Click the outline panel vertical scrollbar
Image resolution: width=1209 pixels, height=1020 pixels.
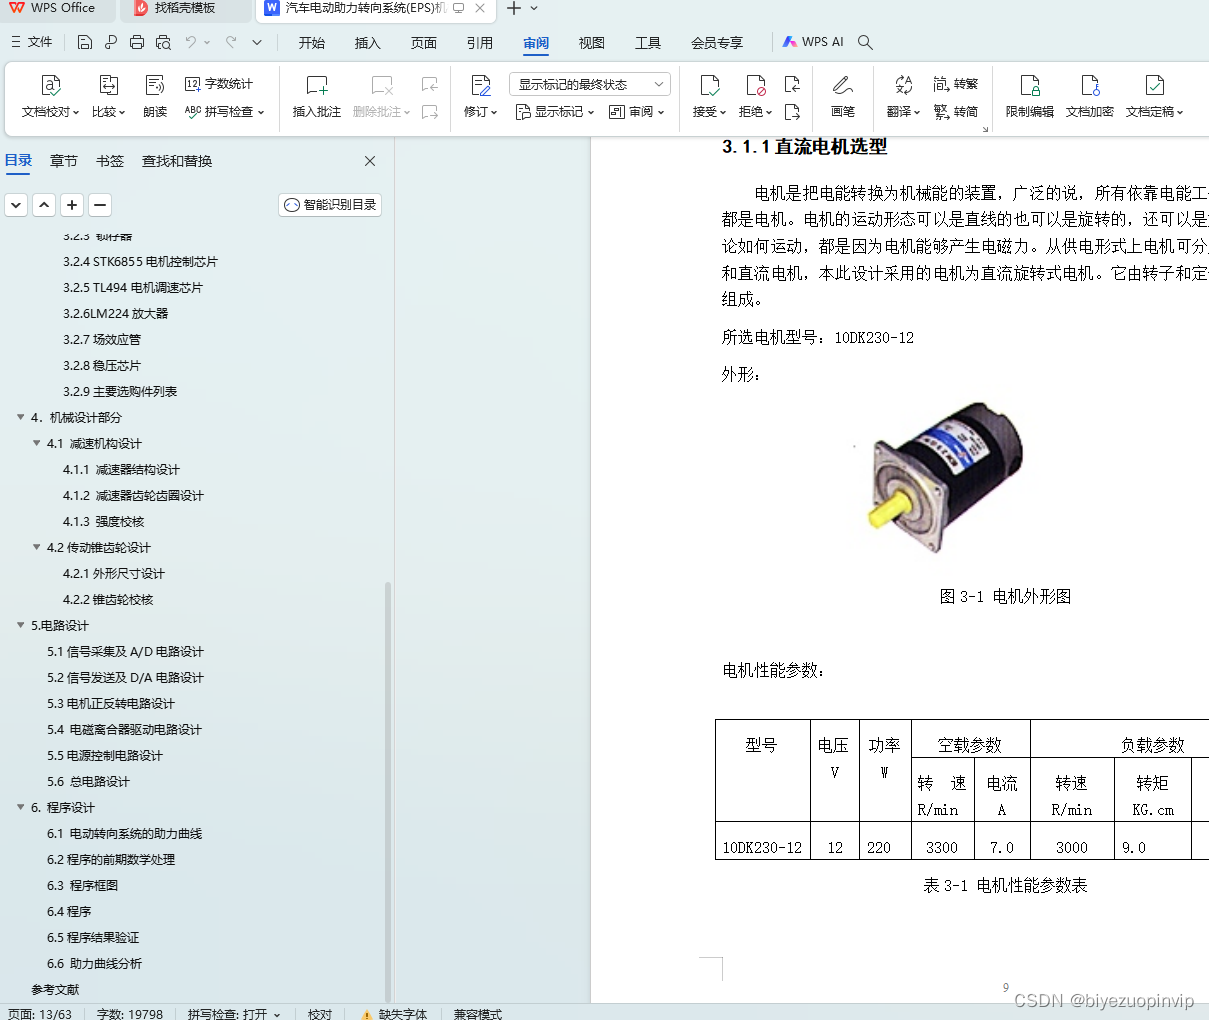(388, 790)
